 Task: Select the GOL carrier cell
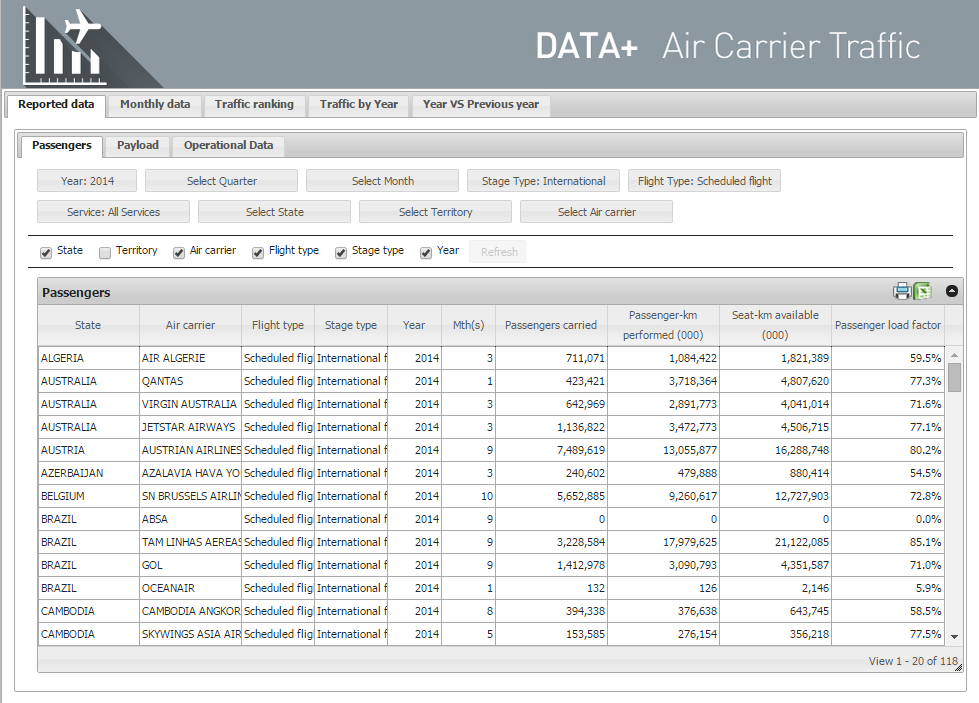click(x=190, y=566)
